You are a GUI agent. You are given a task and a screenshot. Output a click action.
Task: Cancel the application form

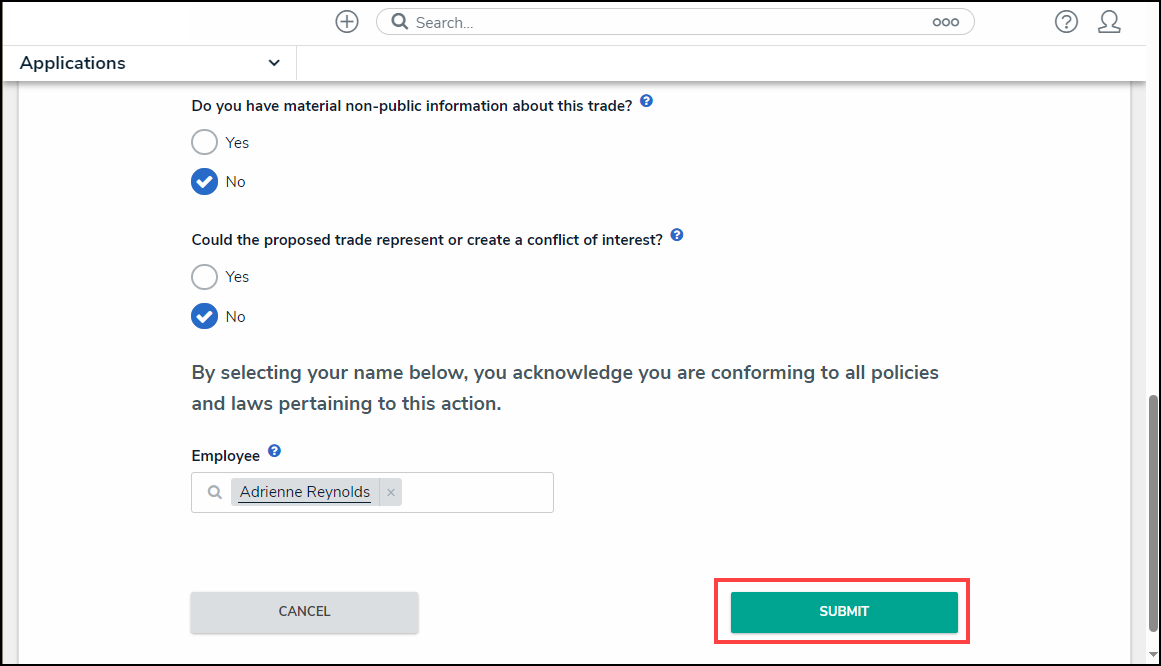pos(304,611)
